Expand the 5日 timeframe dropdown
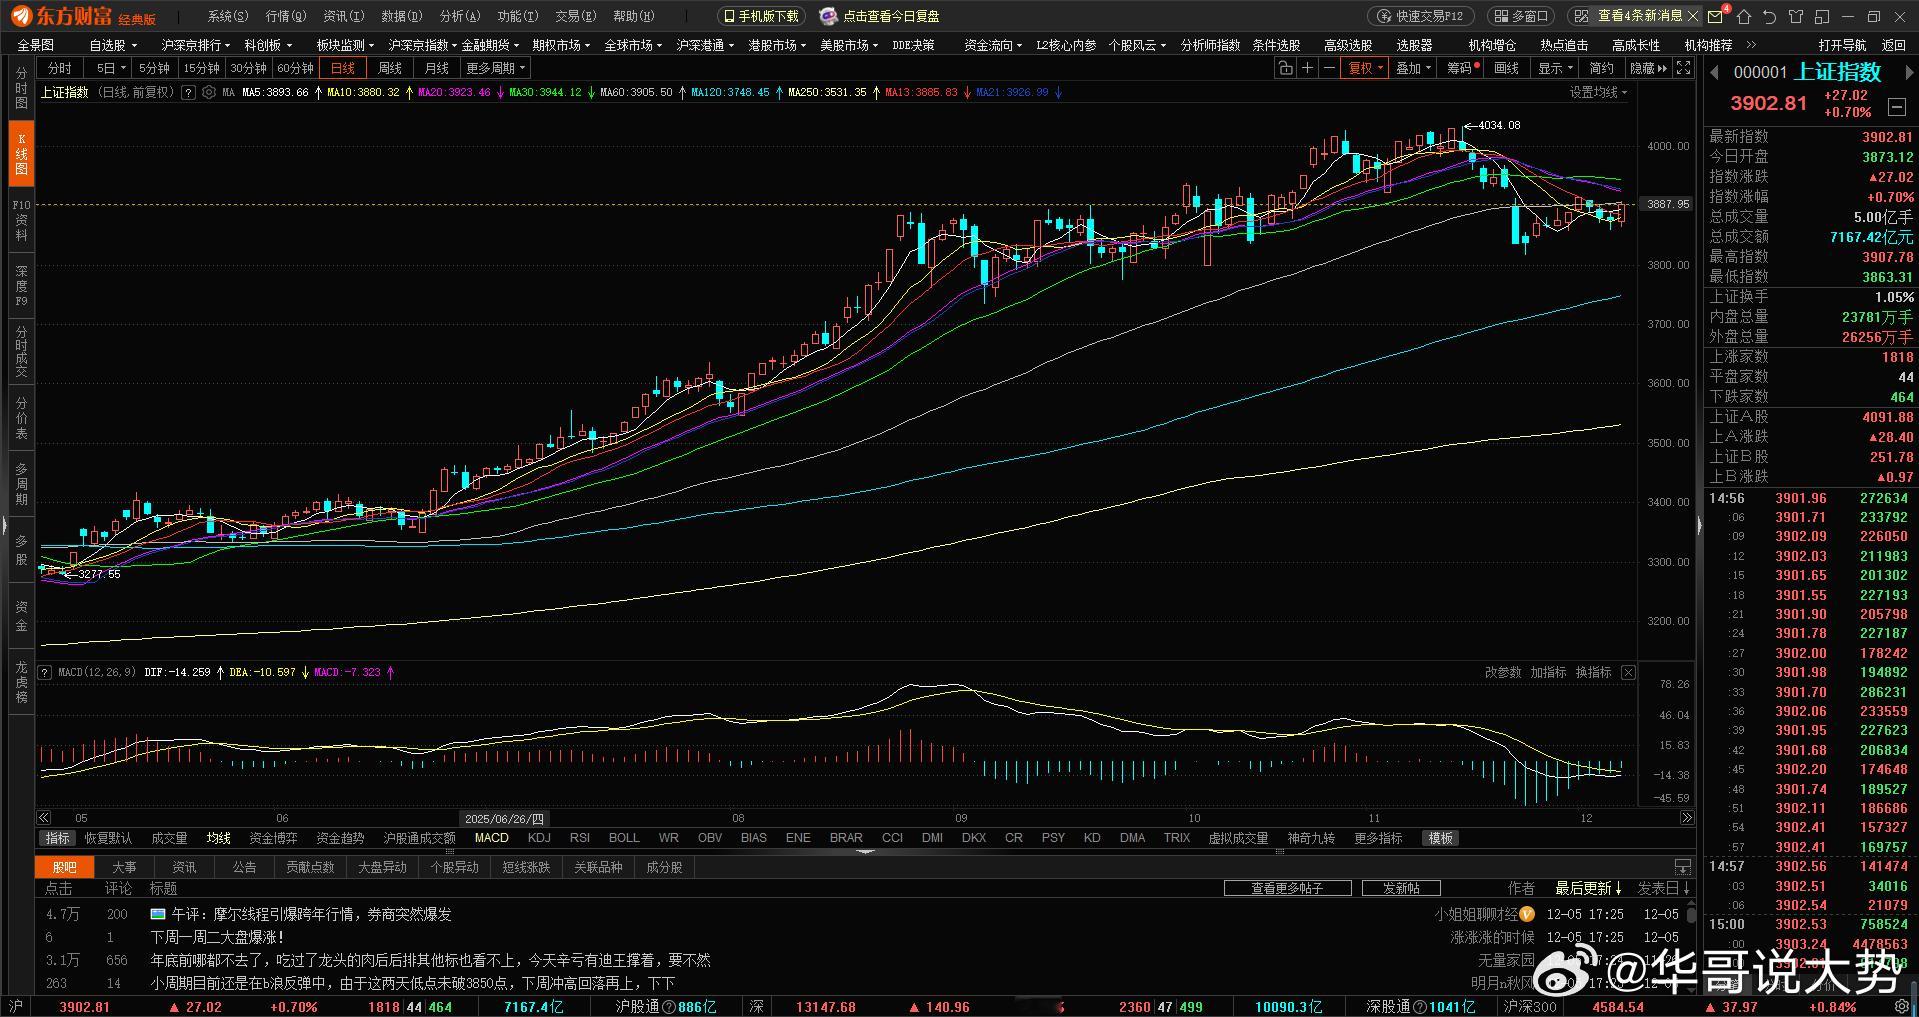Image resolution: width=1919 pixels, height=1017 pixels. (110, 68)
